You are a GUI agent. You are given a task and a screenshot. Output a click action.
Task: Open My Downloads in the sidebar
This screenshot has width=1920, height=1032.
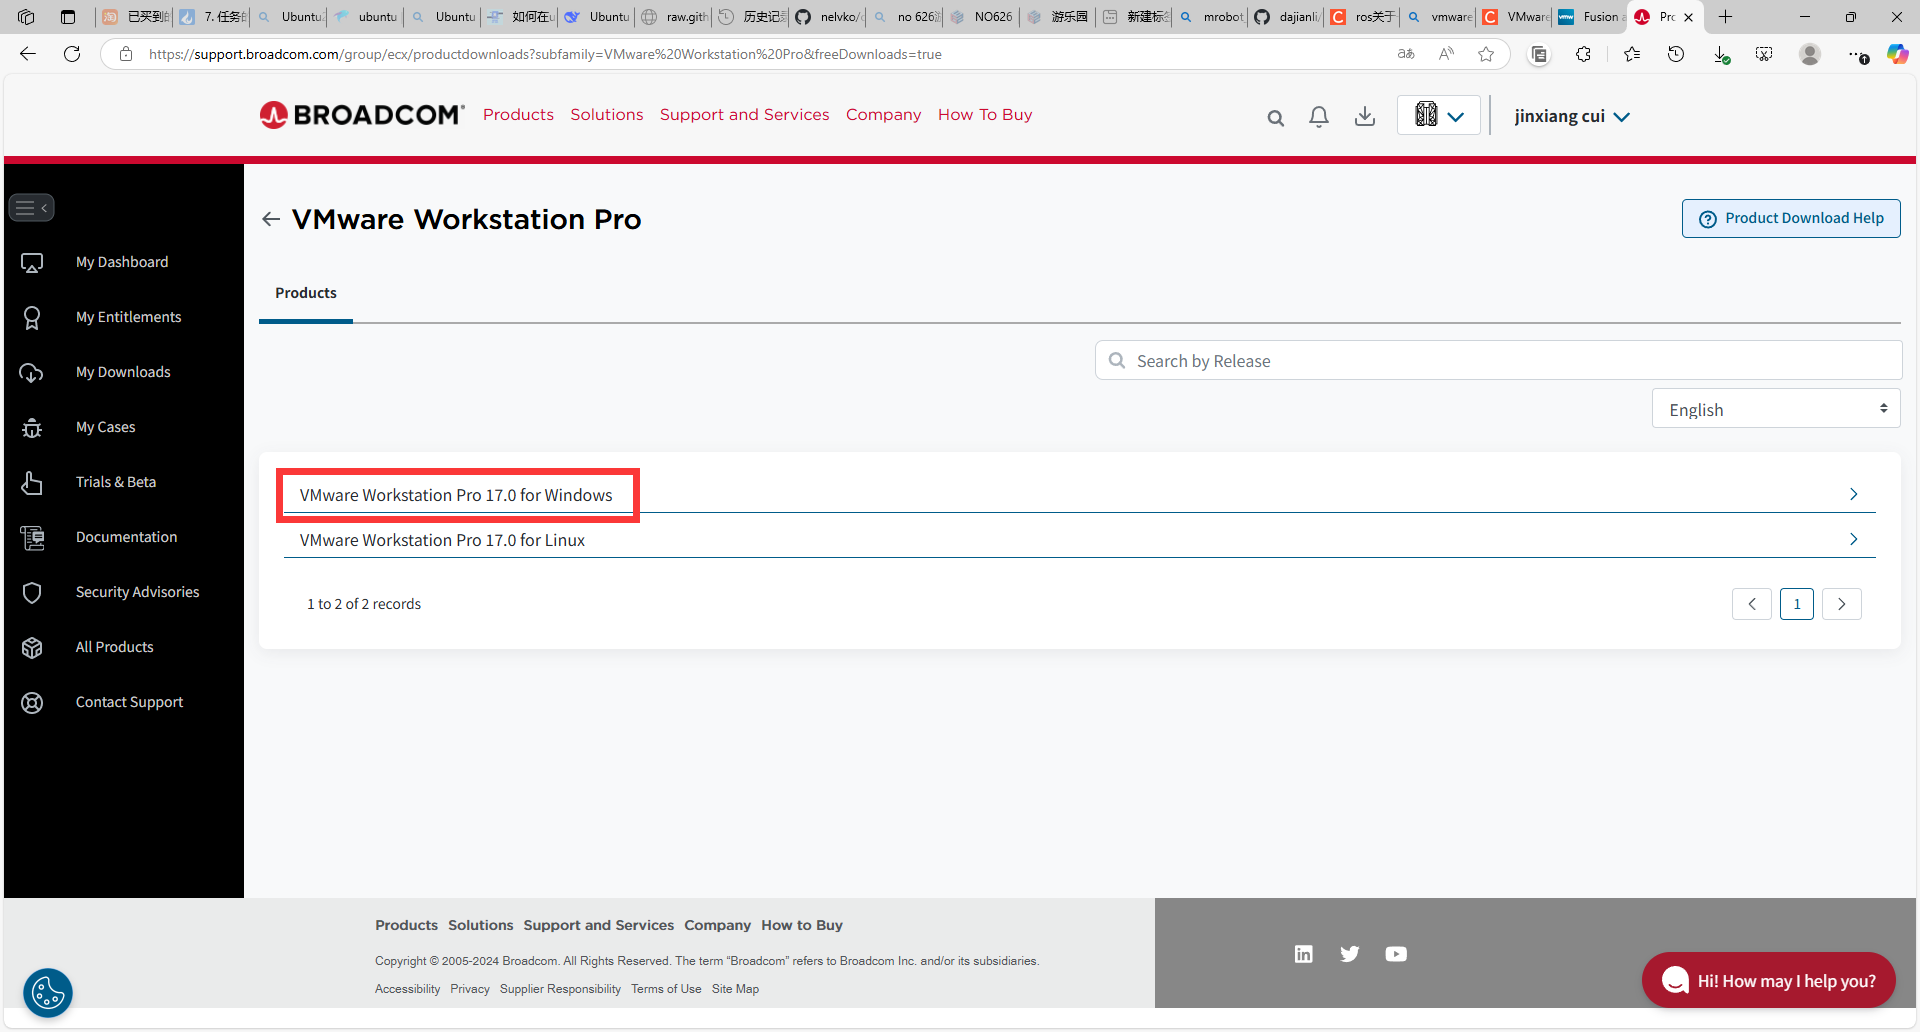[x=123, y=372]
